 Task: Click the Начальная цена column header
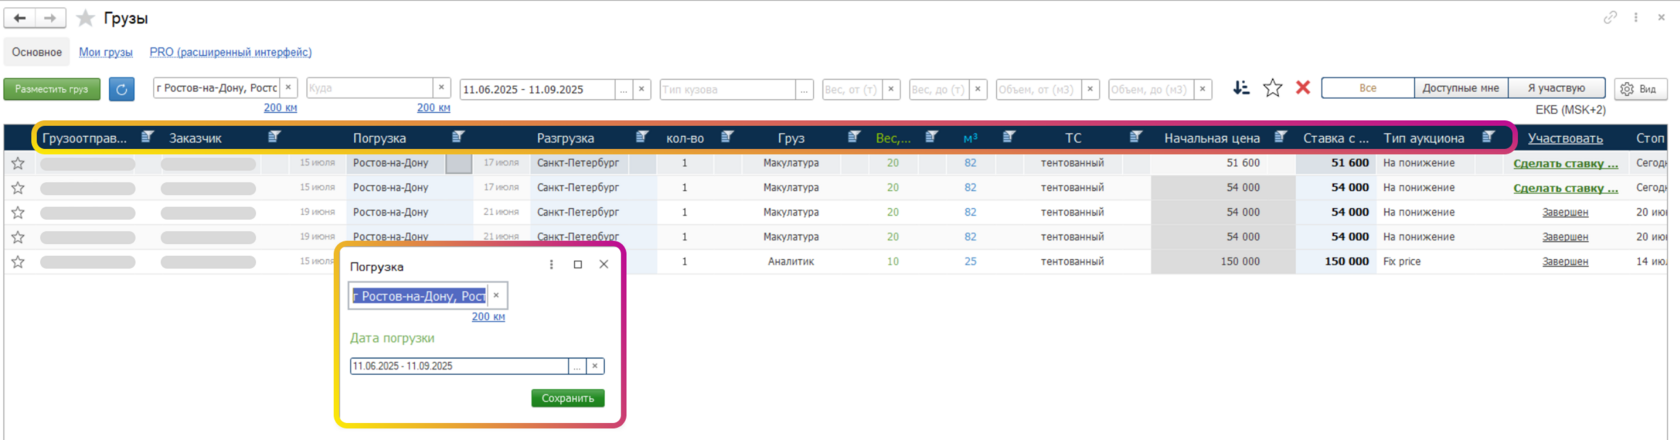1212,138
